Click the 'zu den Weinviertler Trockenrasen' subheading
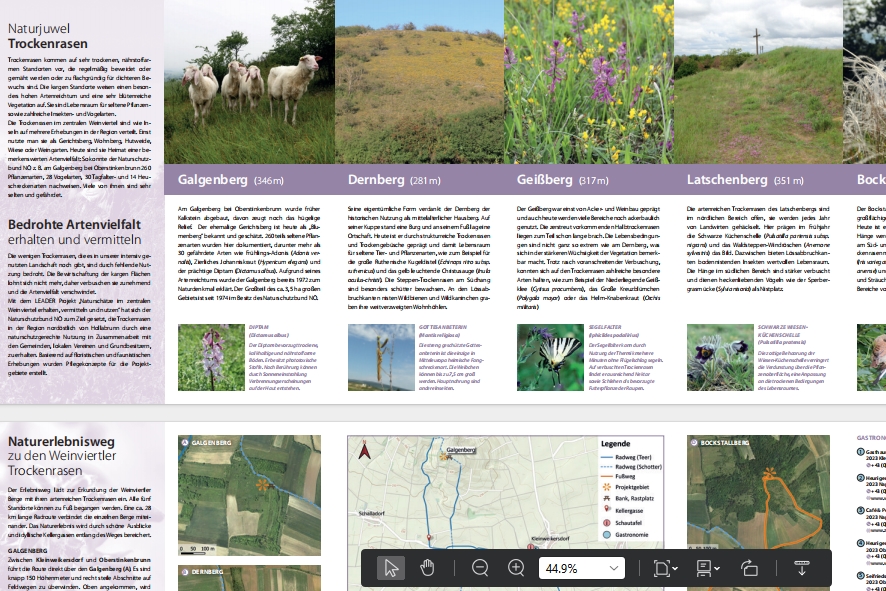 [62, 463]
